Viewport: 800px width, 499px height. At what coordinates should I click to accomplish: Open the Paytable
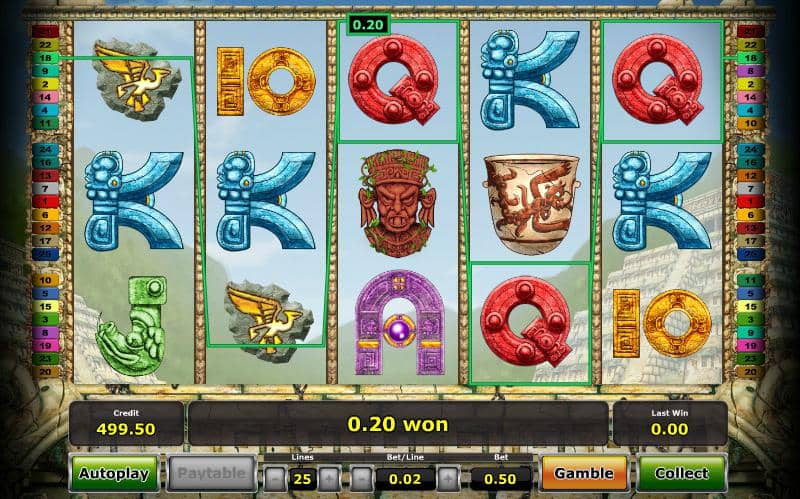[212, 473]
